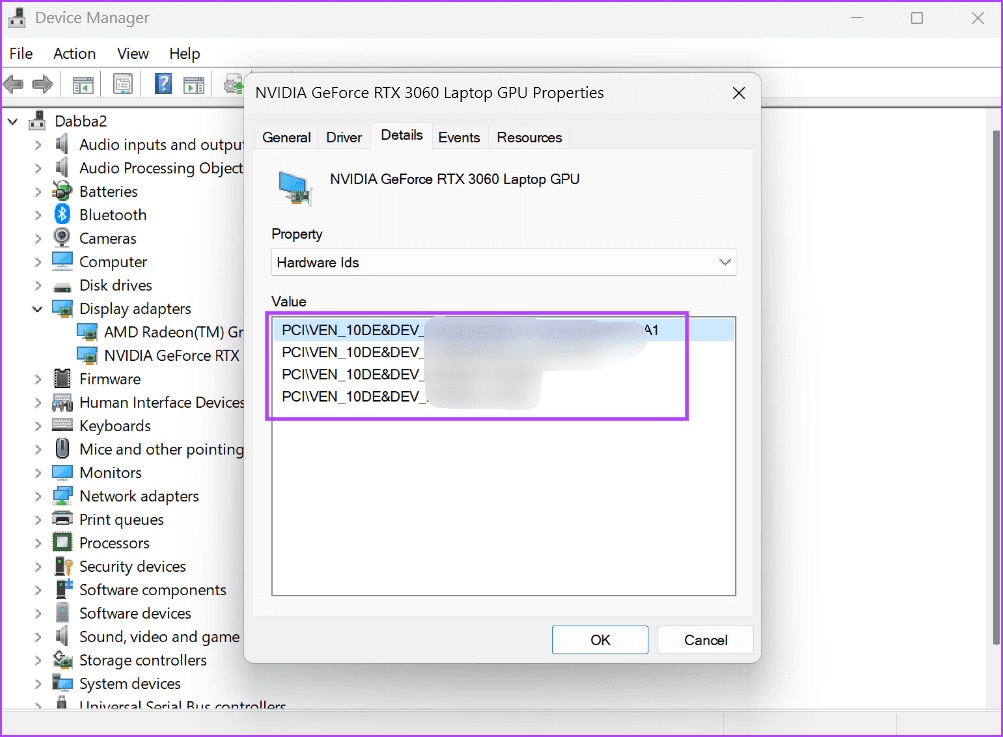Open the Action menu

[74, 53]
